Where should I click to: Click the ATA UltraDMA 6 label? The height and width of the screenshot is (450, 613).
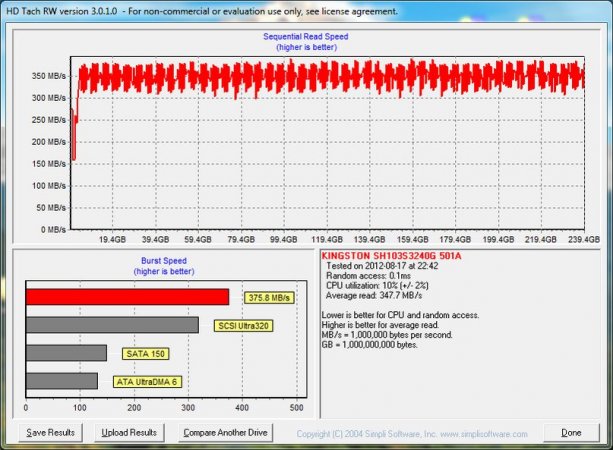click(x=147, y=382)
